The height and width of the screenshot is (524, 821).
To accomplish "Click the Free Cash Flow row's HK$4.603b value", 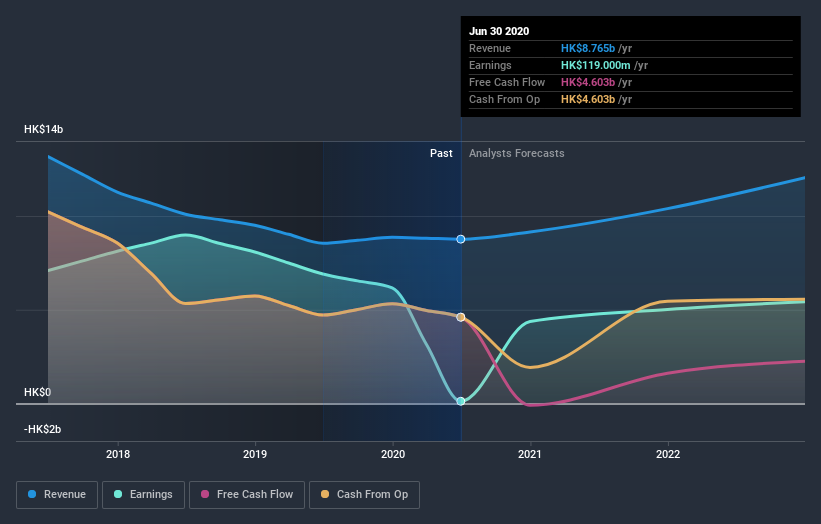I will pyautogui.click(x=588, y=82).
